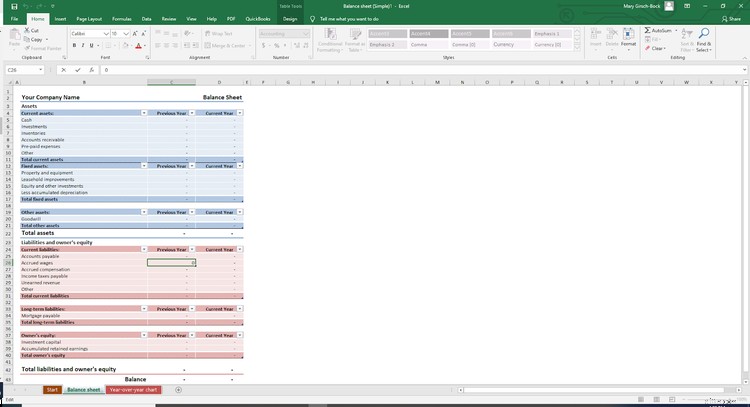The width and height of the screenshot is (750, 407).
Task: Click the font color A icon
Action: coord(138,46)
